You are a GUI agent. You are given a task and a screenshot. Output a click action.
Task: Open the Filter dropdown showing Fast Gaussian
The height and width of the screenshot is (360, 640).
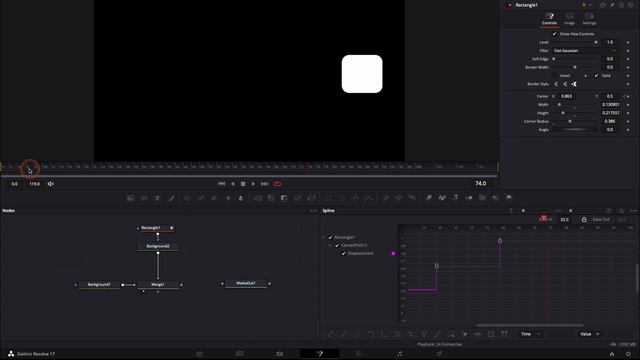tap(584, 51)
